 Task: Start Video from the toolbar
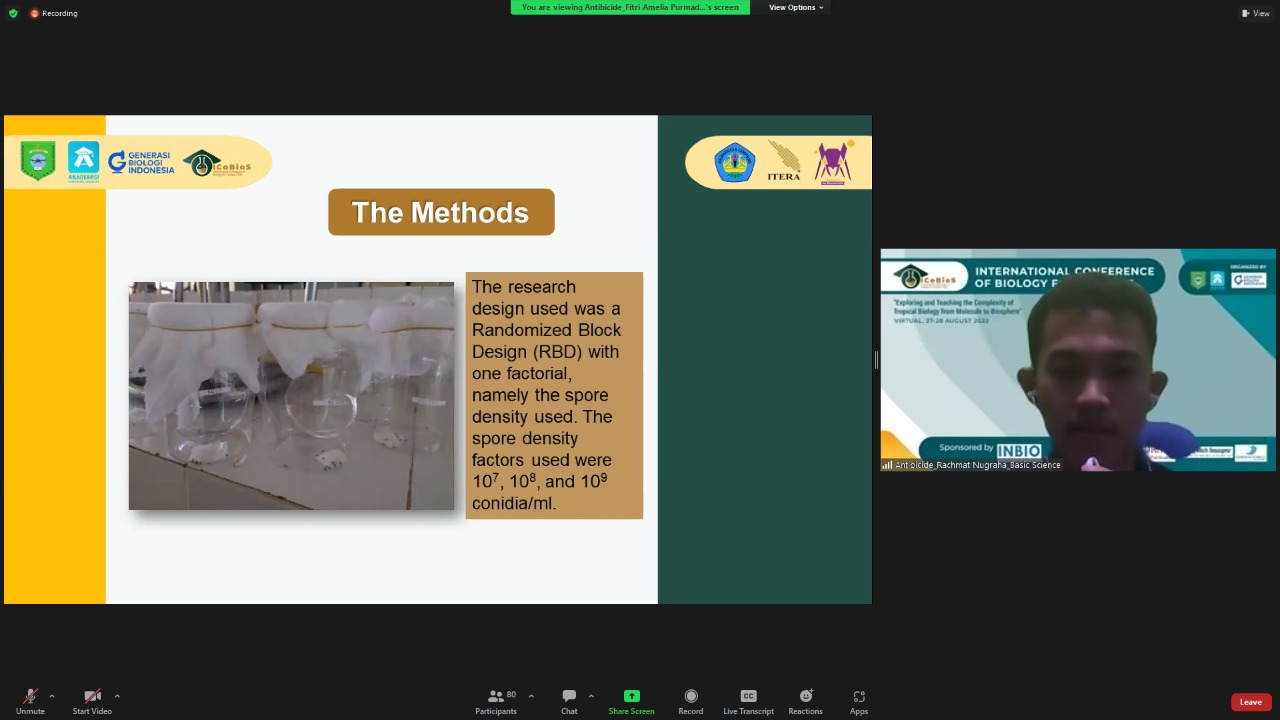pyautogui.click(x=92, y=701)
